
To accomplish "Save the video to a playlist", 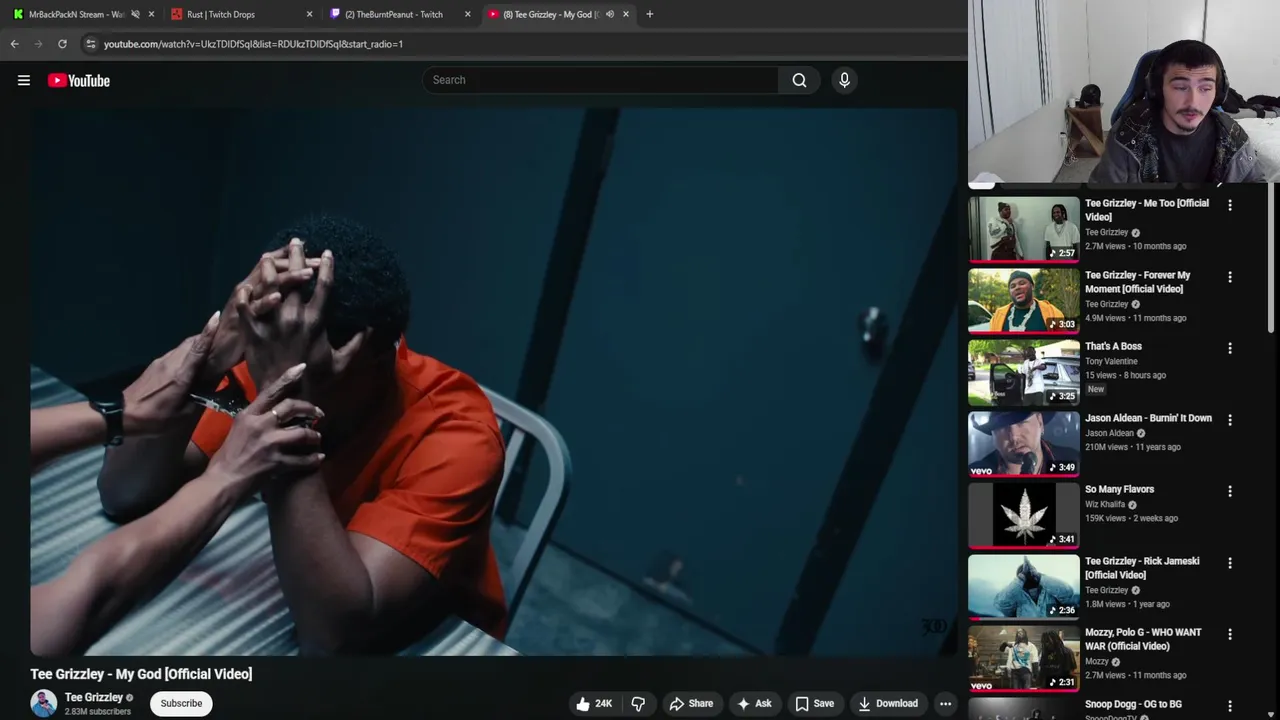I will pyautogui.click(x=814, y=703).
